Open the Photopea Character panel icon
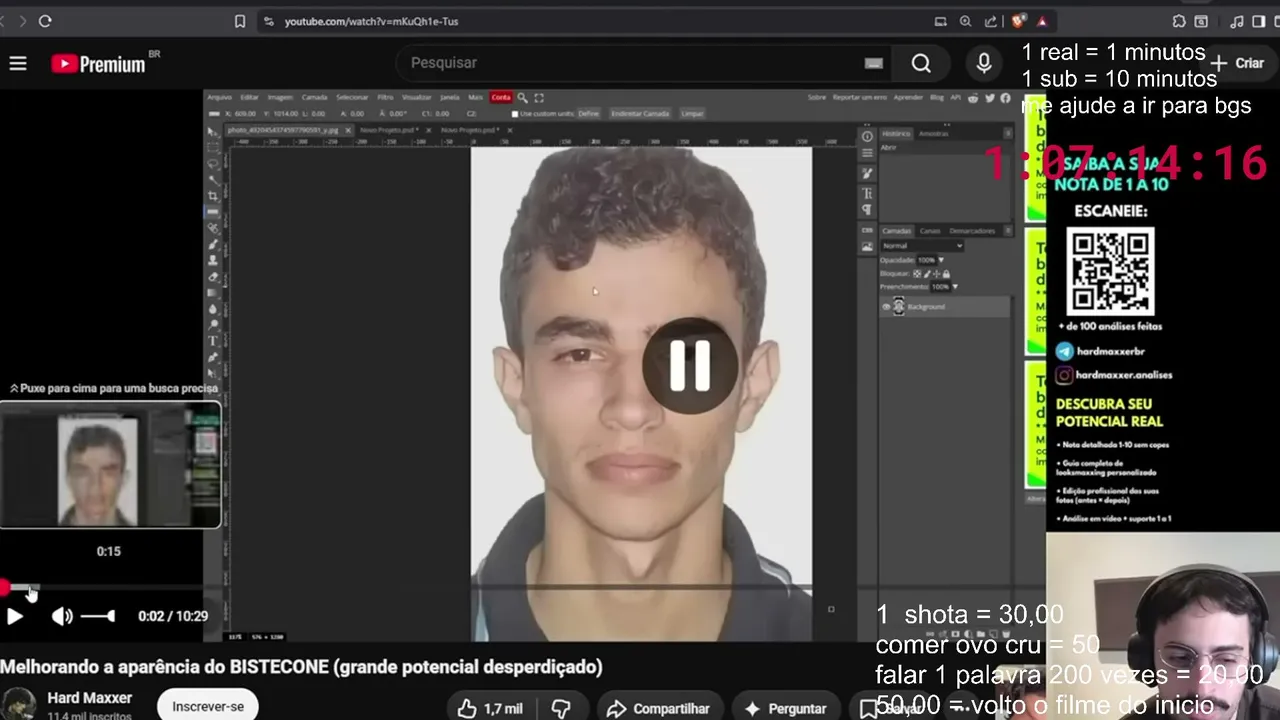 tap(867, 193)
